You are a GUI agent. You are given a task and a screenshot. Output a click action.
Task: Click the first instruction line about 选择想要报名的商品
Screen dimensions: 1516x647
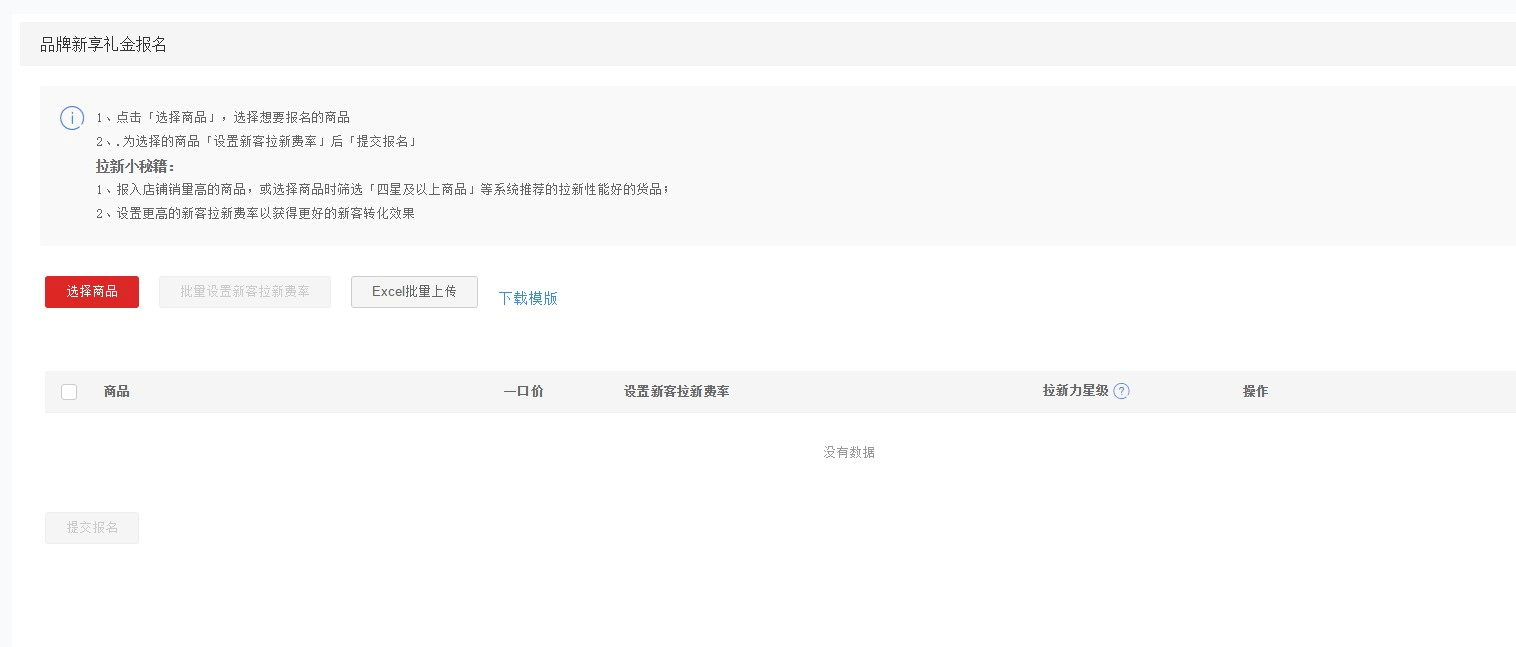pyautogui.click(x=223, y=117)
